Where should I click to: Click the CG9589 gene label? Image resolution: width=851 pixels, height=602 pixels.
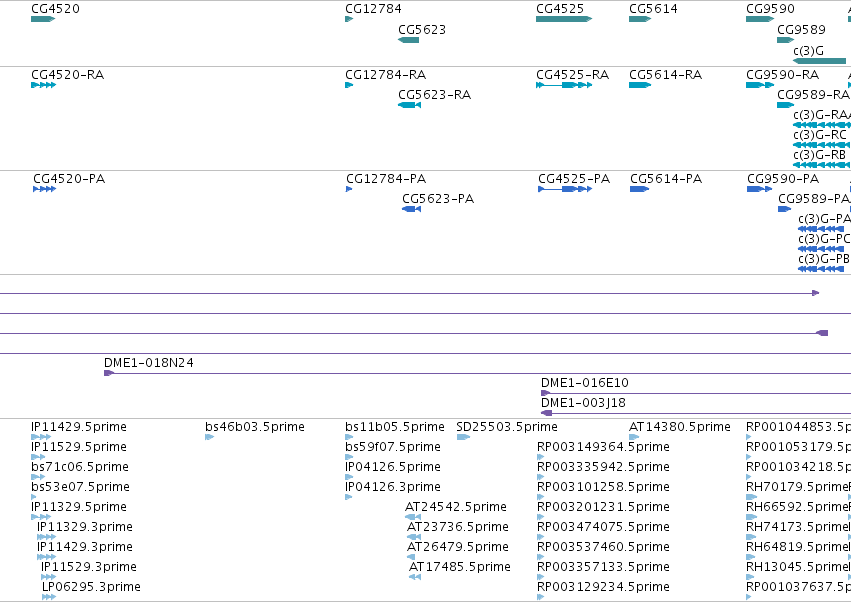point(801,29)
